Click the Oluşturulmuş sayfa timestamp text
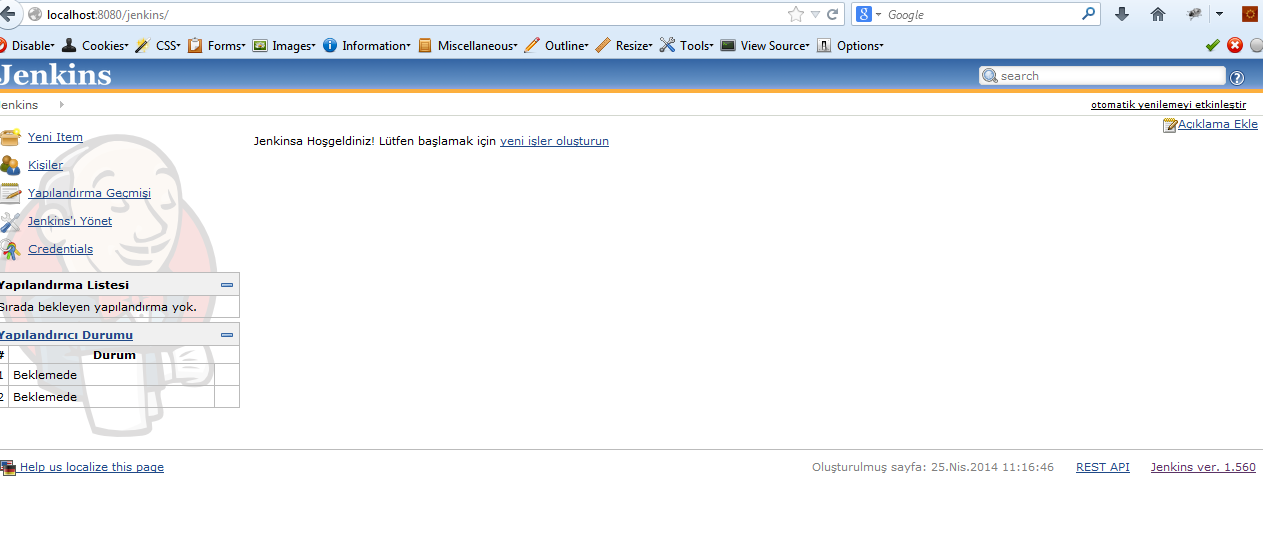 [933, 467]
